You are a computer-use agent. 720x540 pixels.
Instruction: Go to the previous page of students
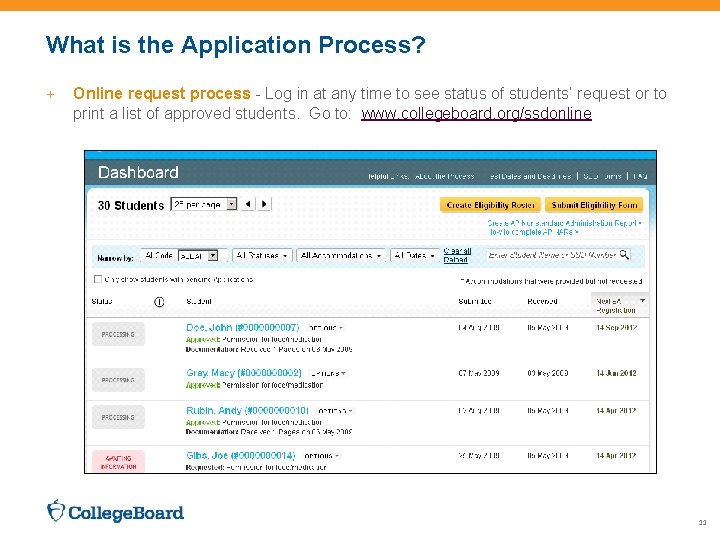pos(248,204)
